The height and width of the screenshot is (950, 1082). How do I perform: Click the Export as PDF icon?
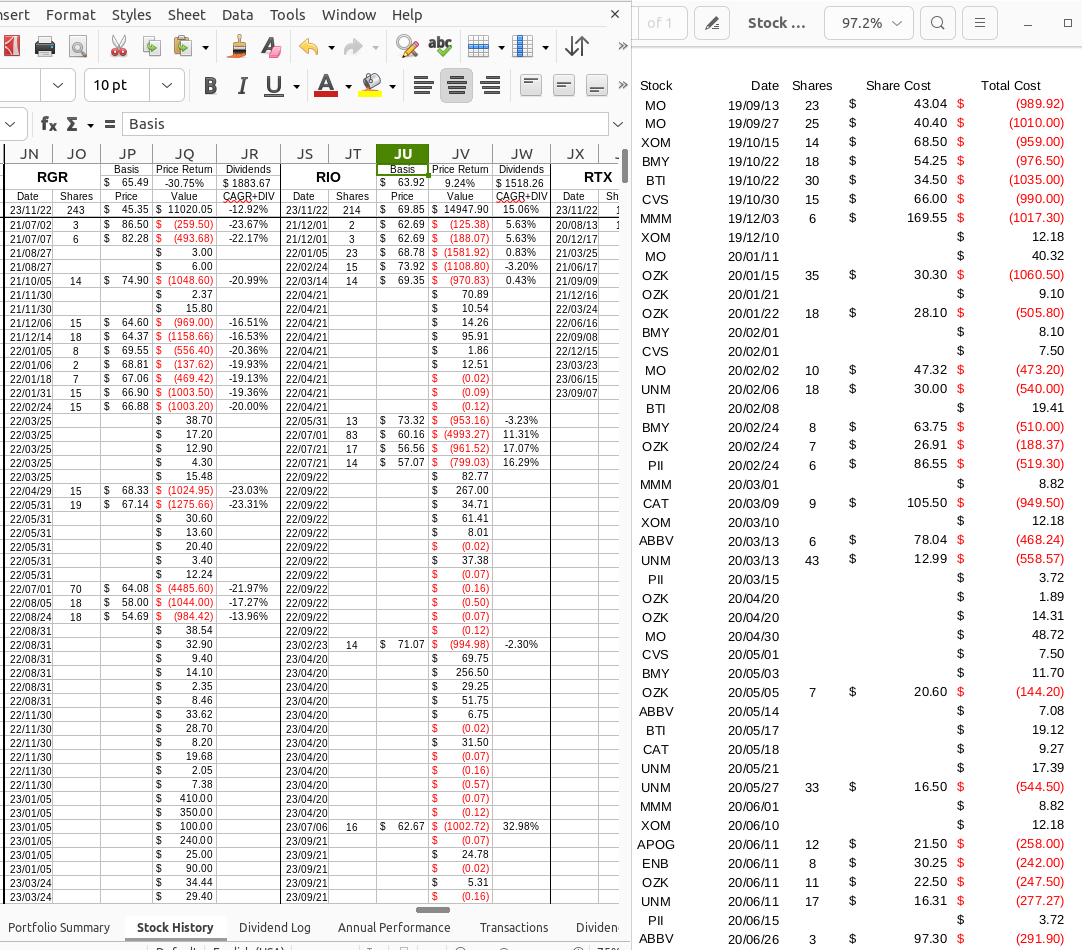[10, 47]
